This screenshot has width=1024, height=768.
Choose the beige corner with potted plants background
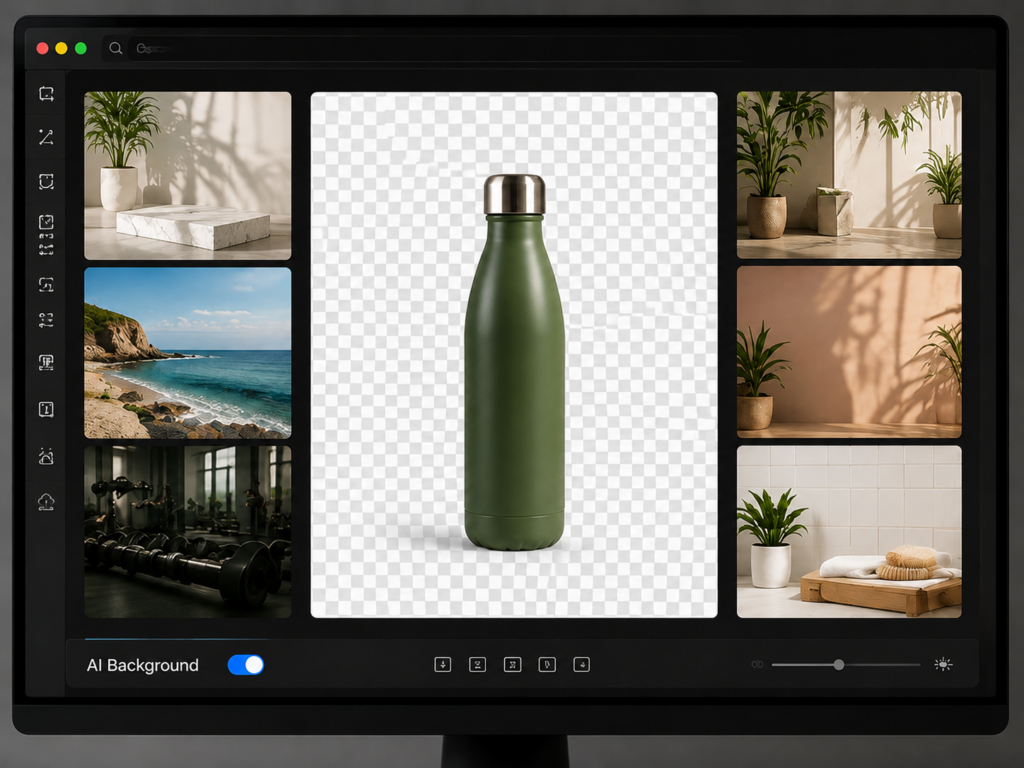tap(849, 175)
